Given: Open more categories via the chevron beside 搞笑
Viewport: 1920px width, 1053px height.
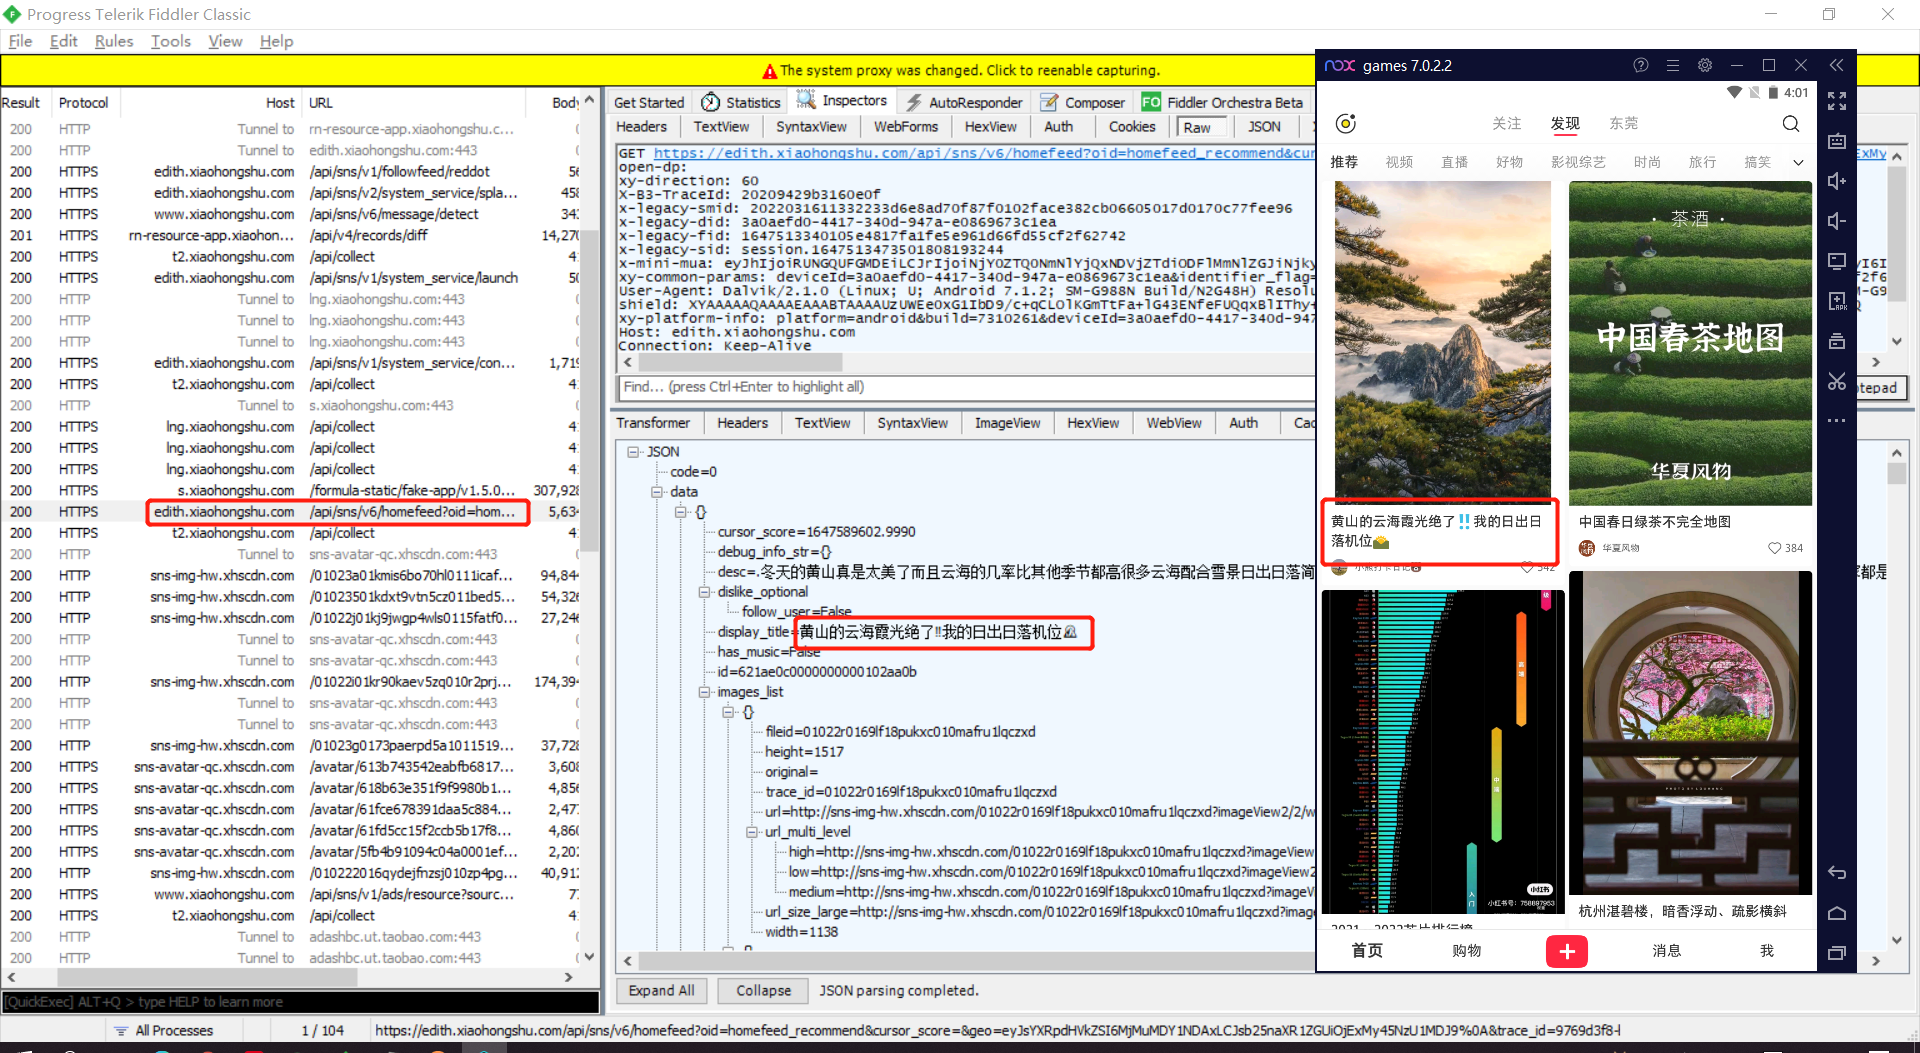Looking at the screenshot, I should pos(1797,161).
